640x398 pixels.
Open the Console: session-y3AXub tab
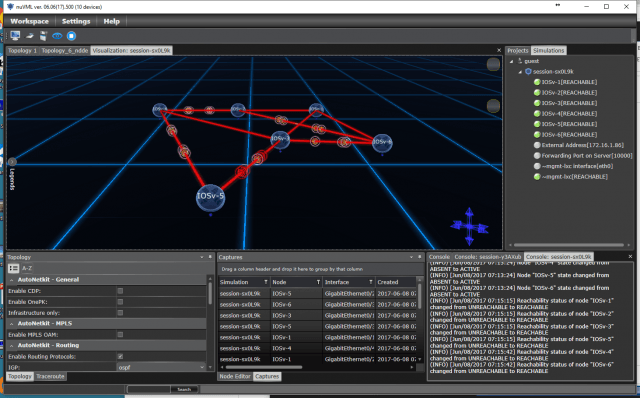(488, 257)
